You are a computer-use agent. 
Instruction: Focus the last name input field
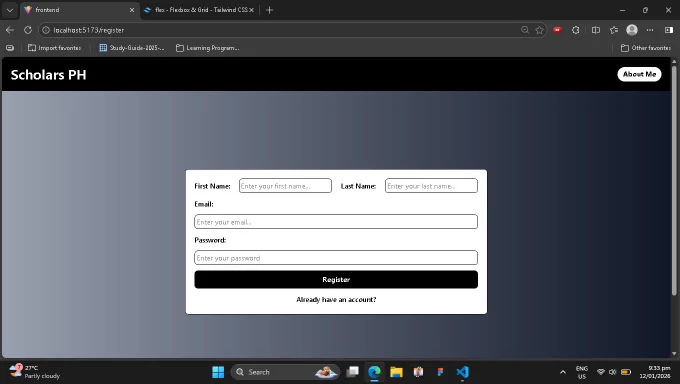tap(431, 186)
